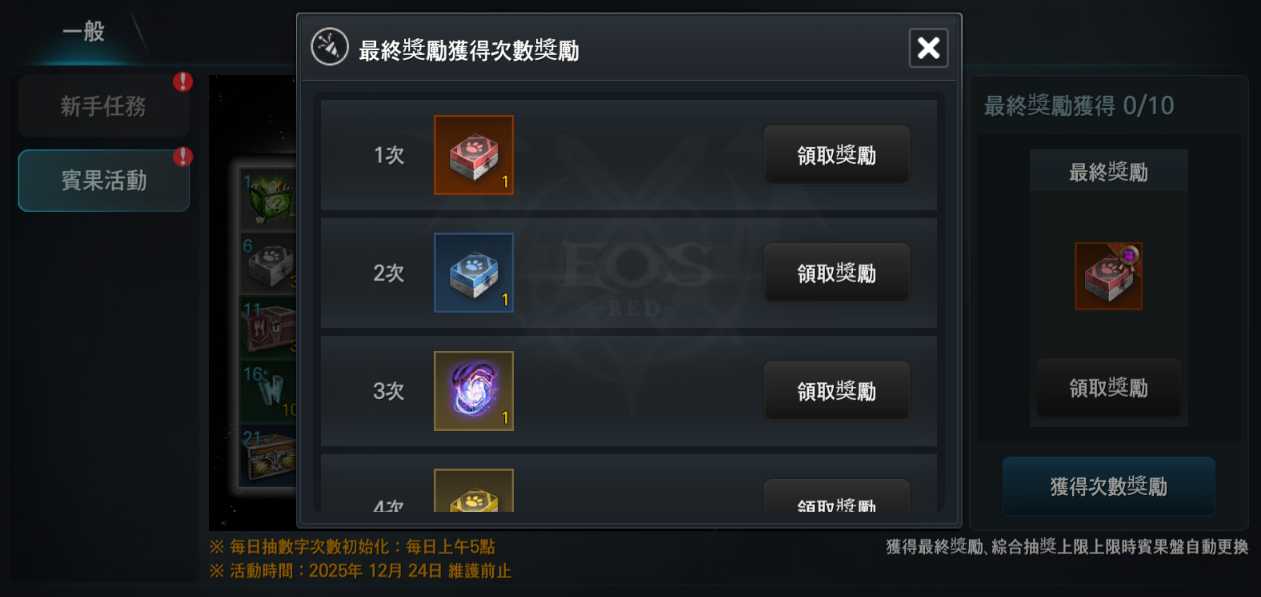Click the red paw box reward icon for 1次
1261x597 pixels.
474,155
